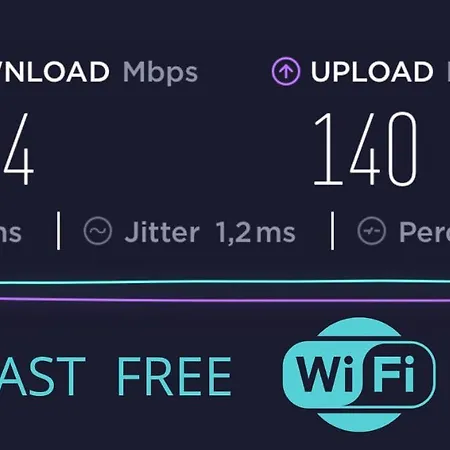Click the FREE word in banner

point(174,376)
